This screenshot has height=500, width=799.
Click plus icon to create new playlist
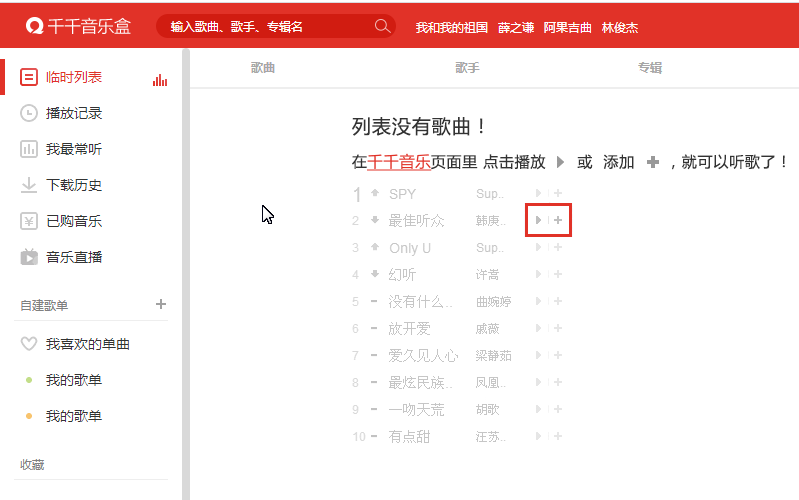tap(161, 304)
